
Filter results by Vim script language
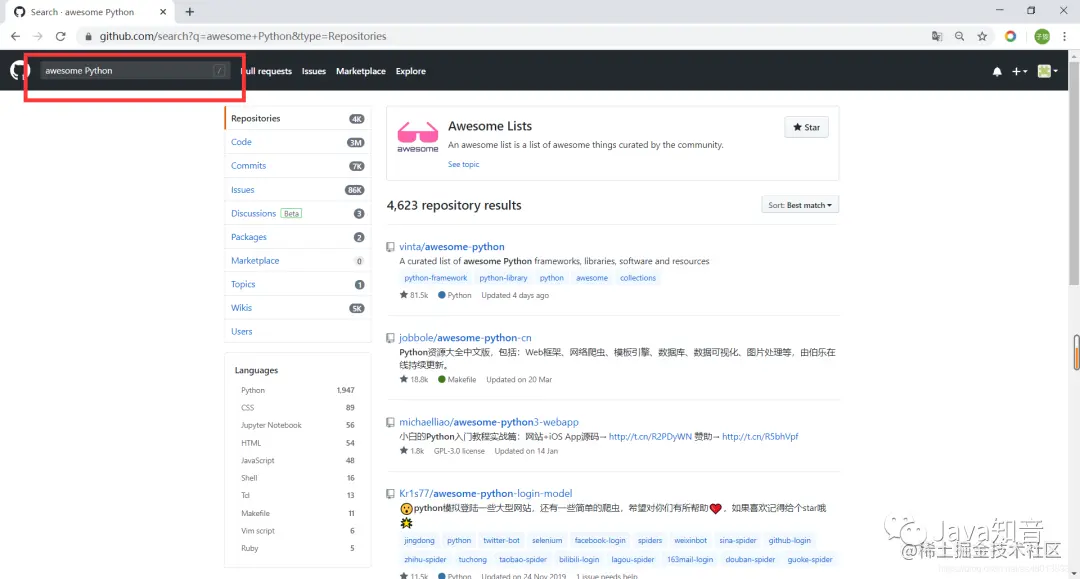click(298, 531)
